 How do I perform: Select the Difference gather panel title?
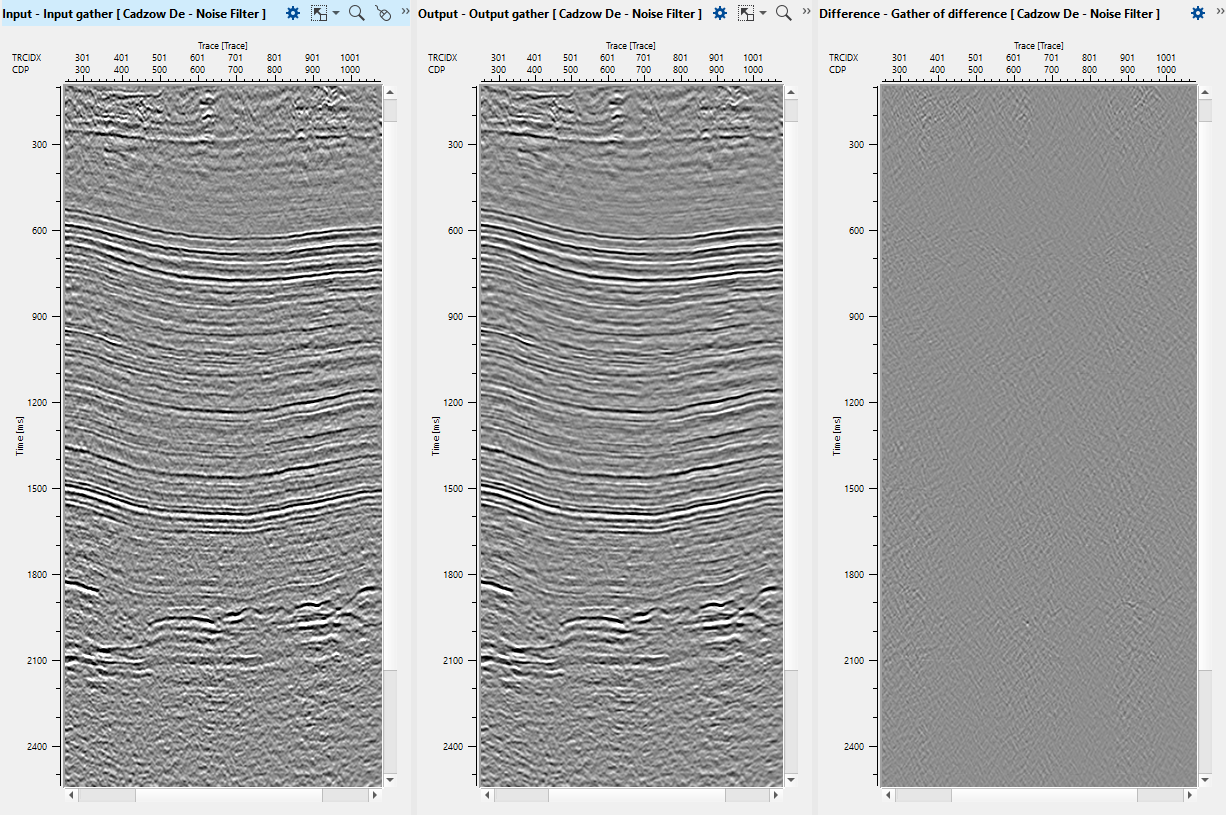(989, 13)
